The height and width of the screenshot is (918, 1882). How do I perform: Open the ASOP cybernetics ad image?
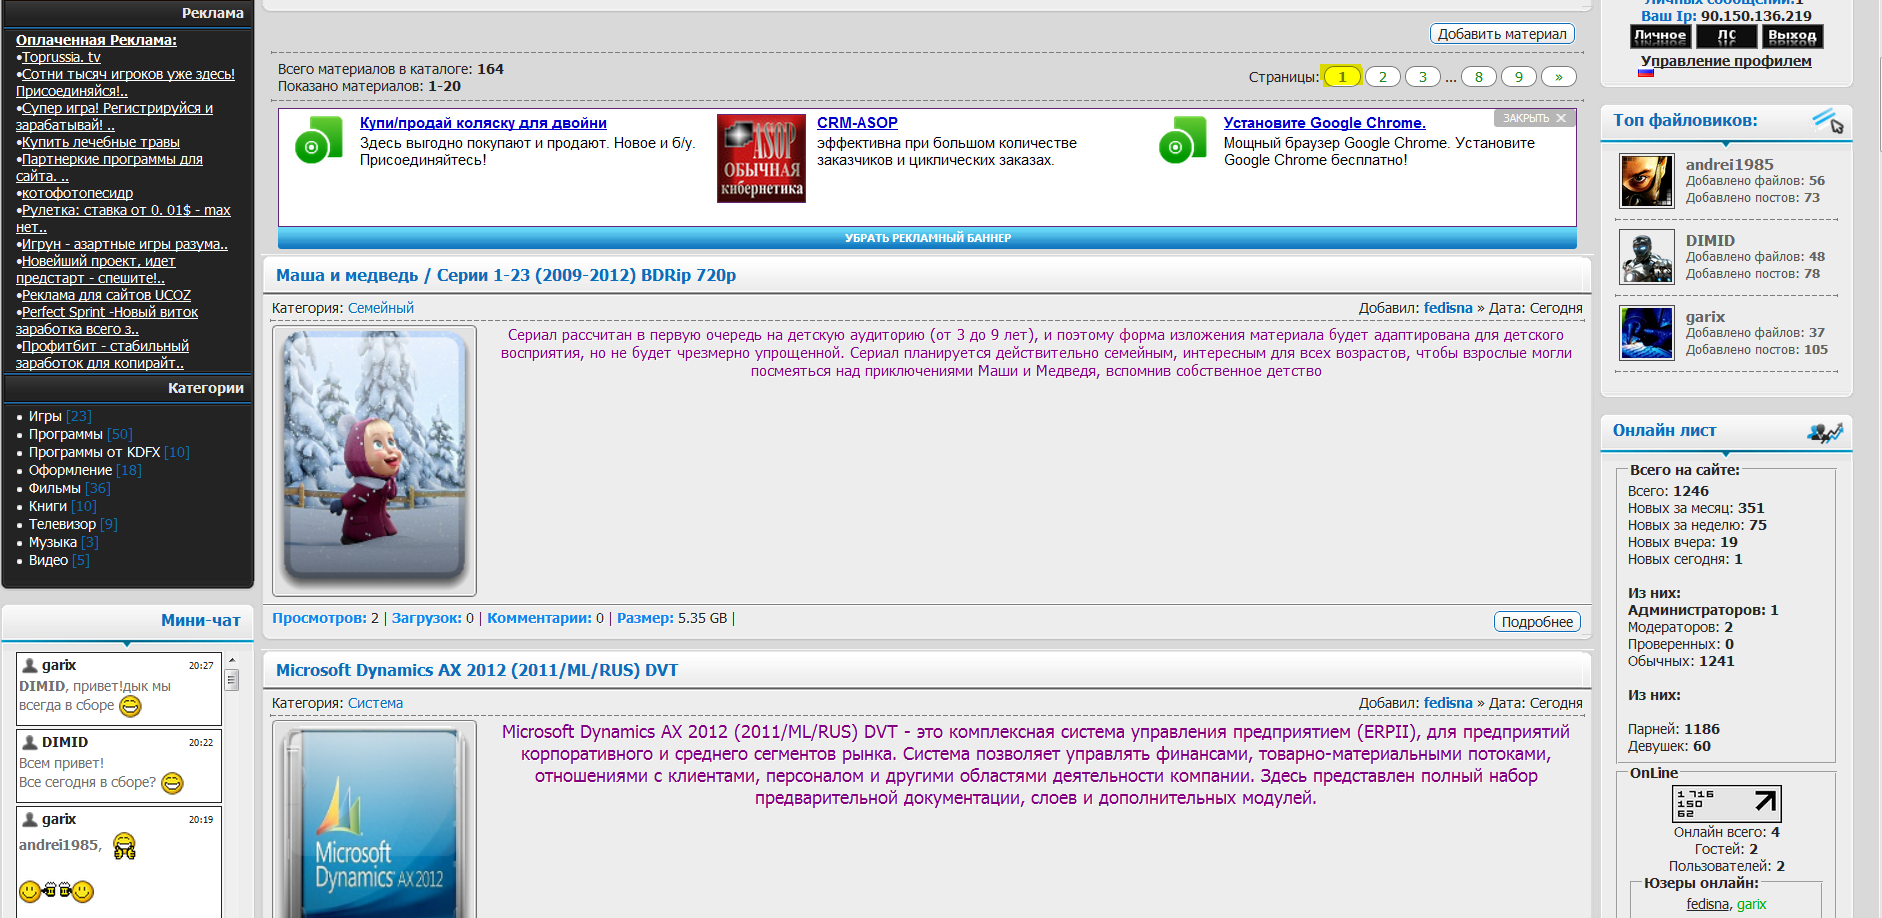point(761,158)
